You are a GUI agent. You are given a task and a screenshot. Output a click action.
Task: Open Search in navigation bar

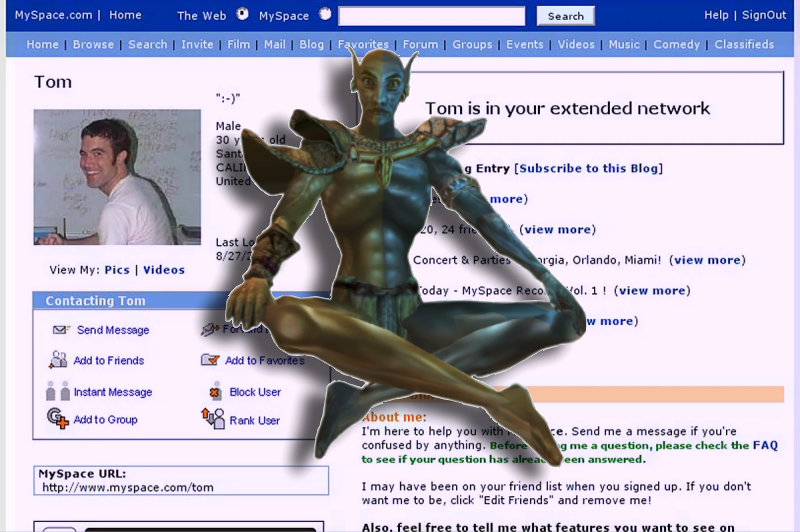click(147, 44)
